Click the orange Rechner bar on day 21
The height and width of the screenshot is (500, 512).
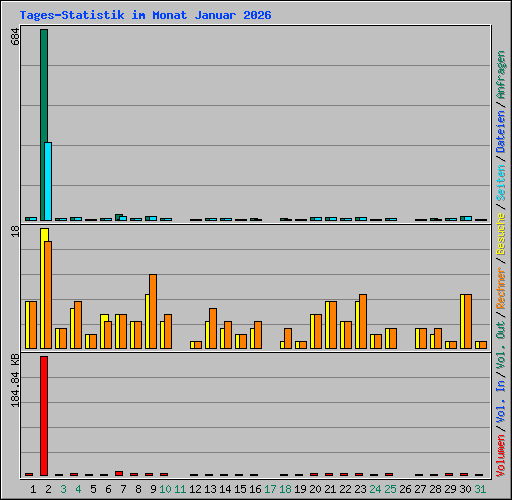[333, 325]
